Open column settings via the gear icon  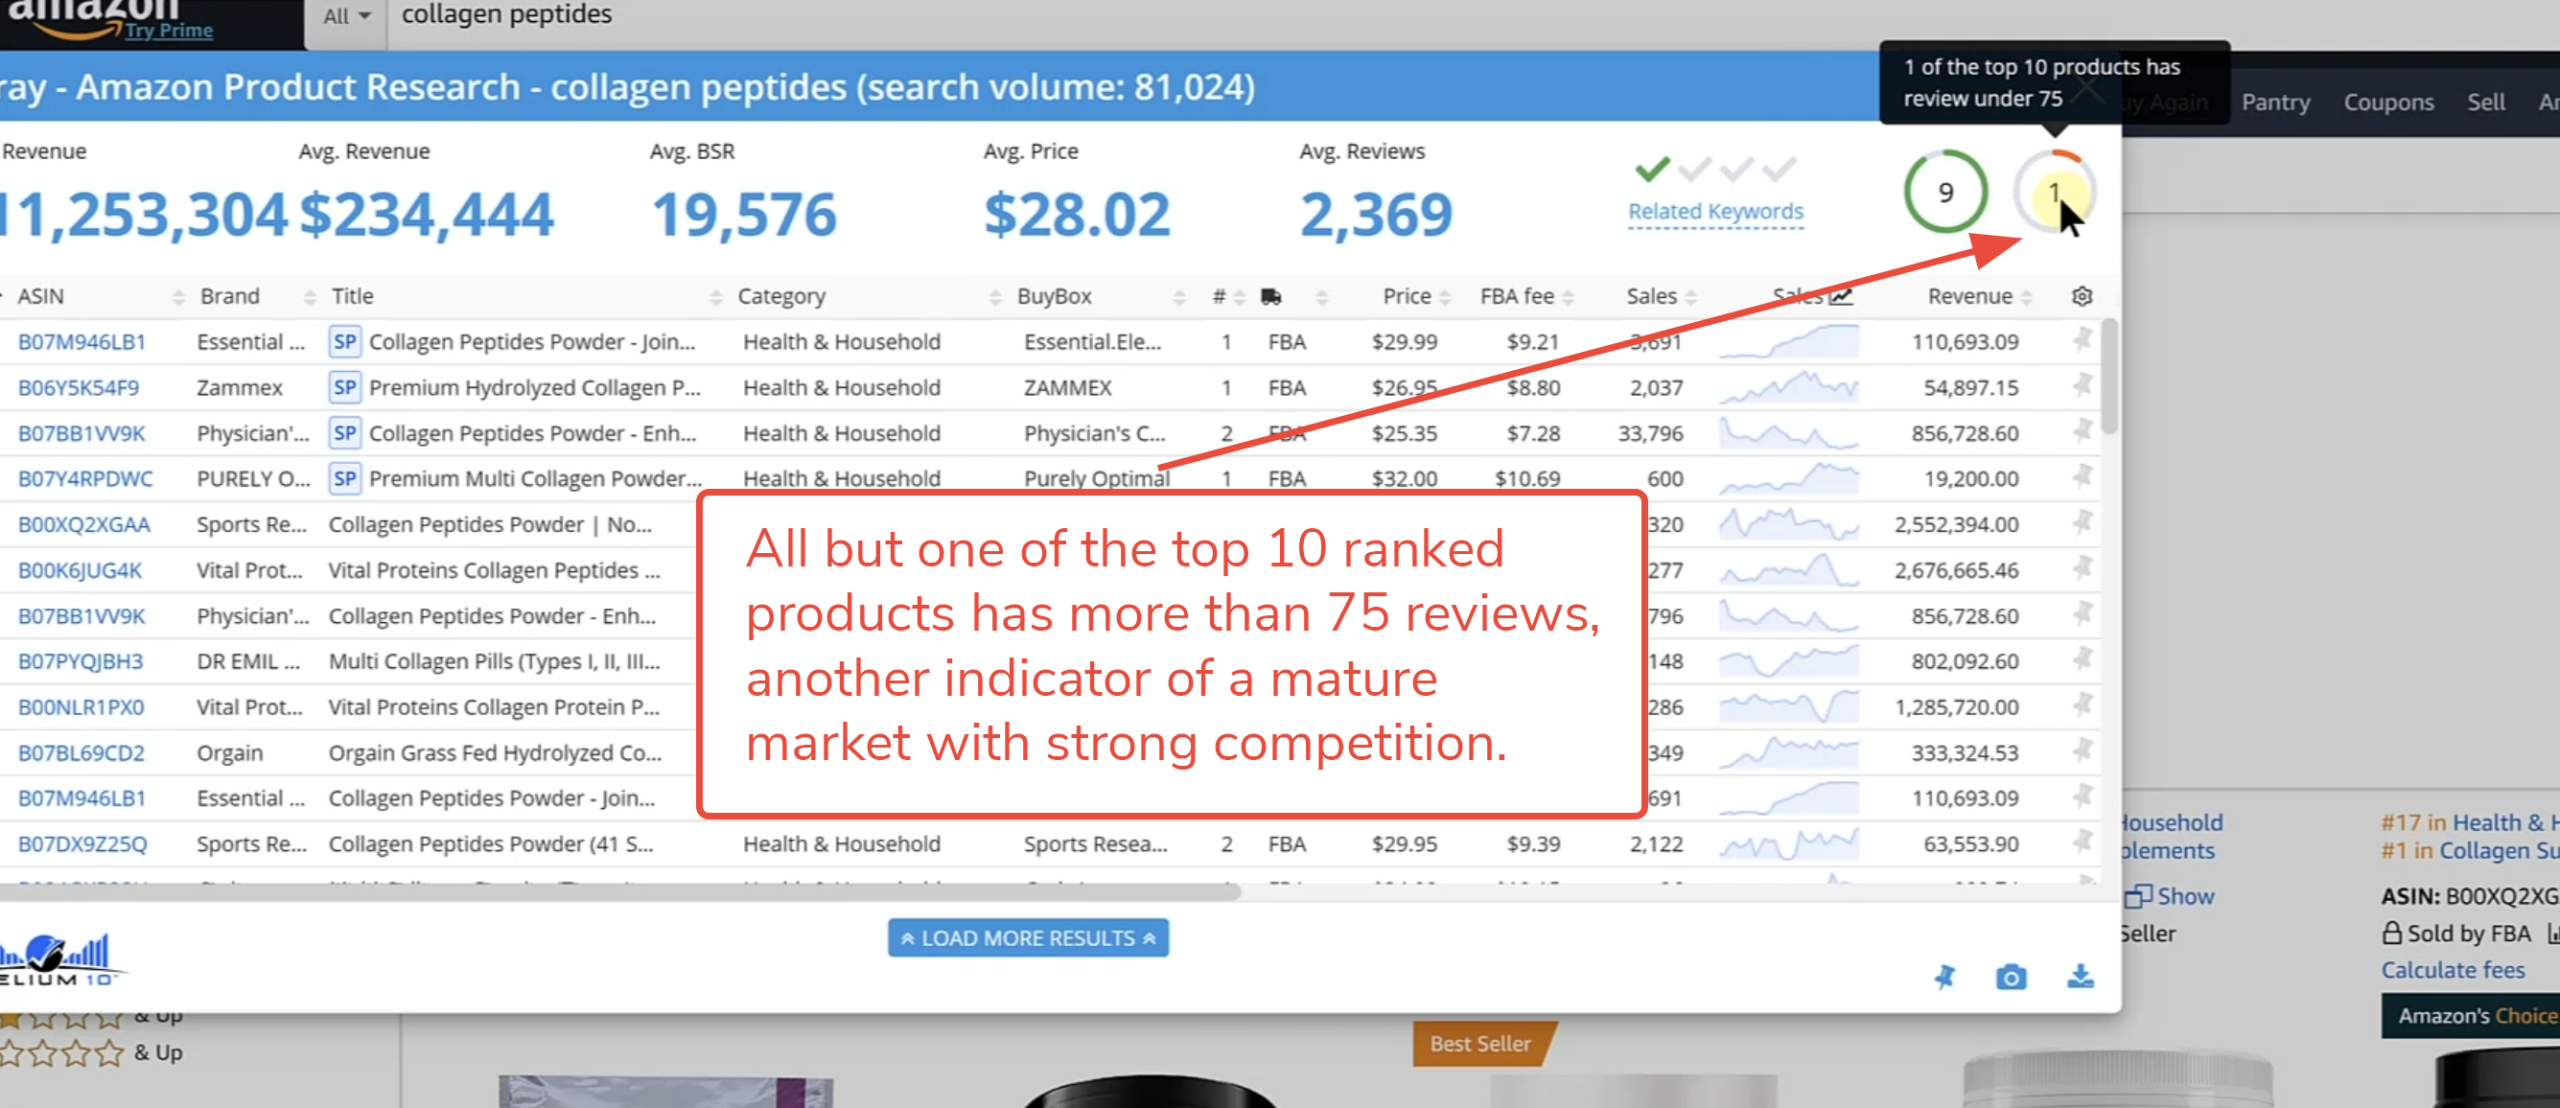2082,296
